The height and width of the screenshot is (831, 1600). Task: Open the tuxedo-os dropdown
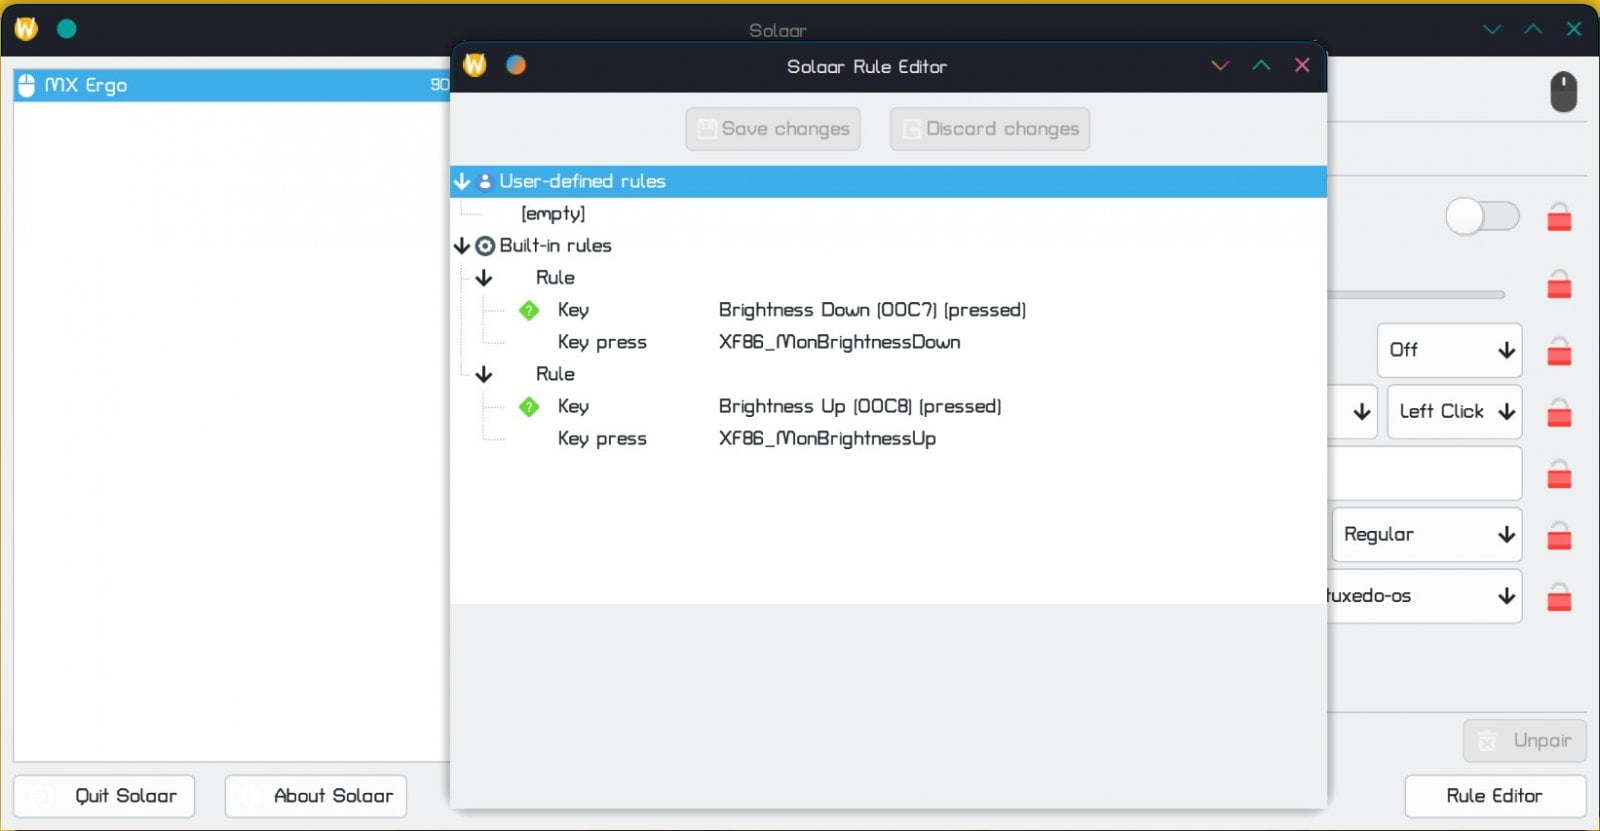tap(1424, 596)
